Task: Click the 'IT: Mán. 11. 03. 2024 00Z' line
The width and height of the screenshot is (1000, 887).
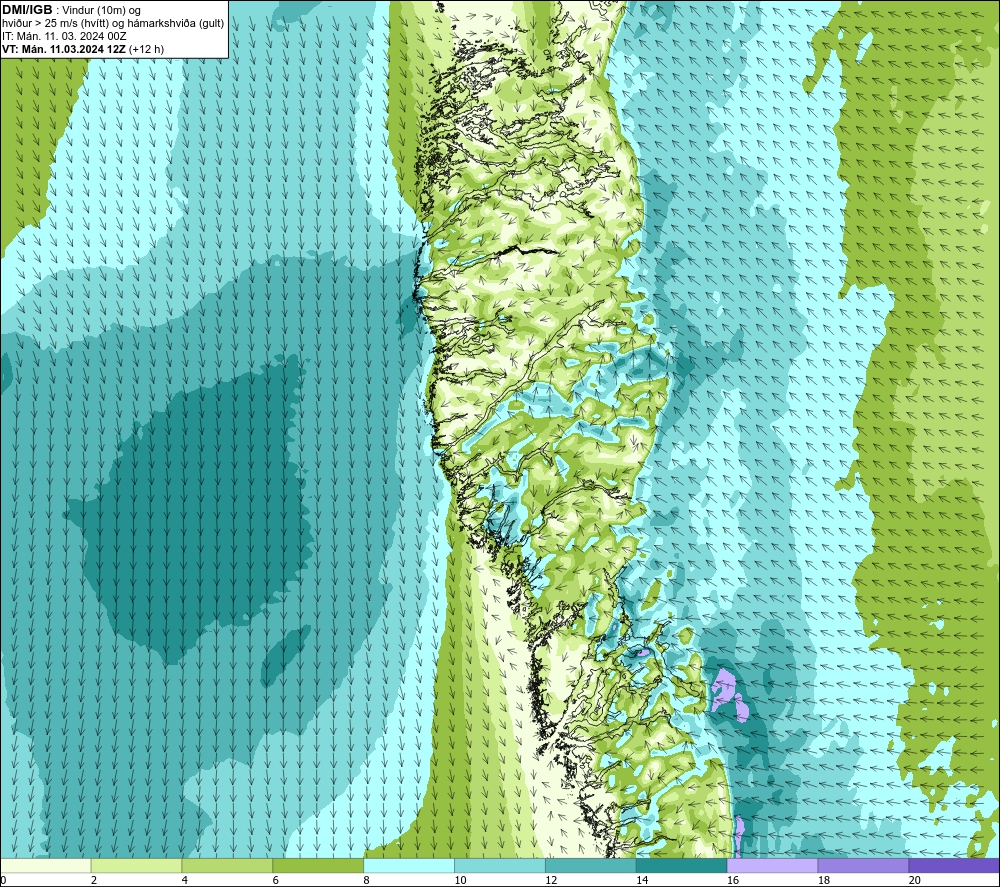Action: point(64,36)
